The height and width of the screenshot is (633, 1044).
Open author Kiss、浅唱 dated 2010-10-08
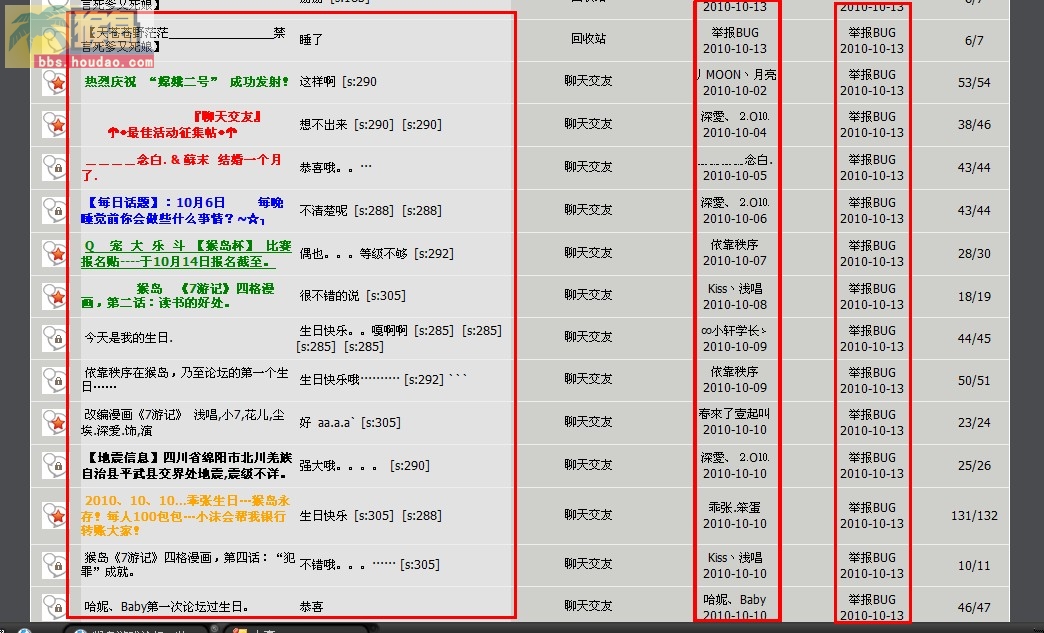(x=735, y=288)
